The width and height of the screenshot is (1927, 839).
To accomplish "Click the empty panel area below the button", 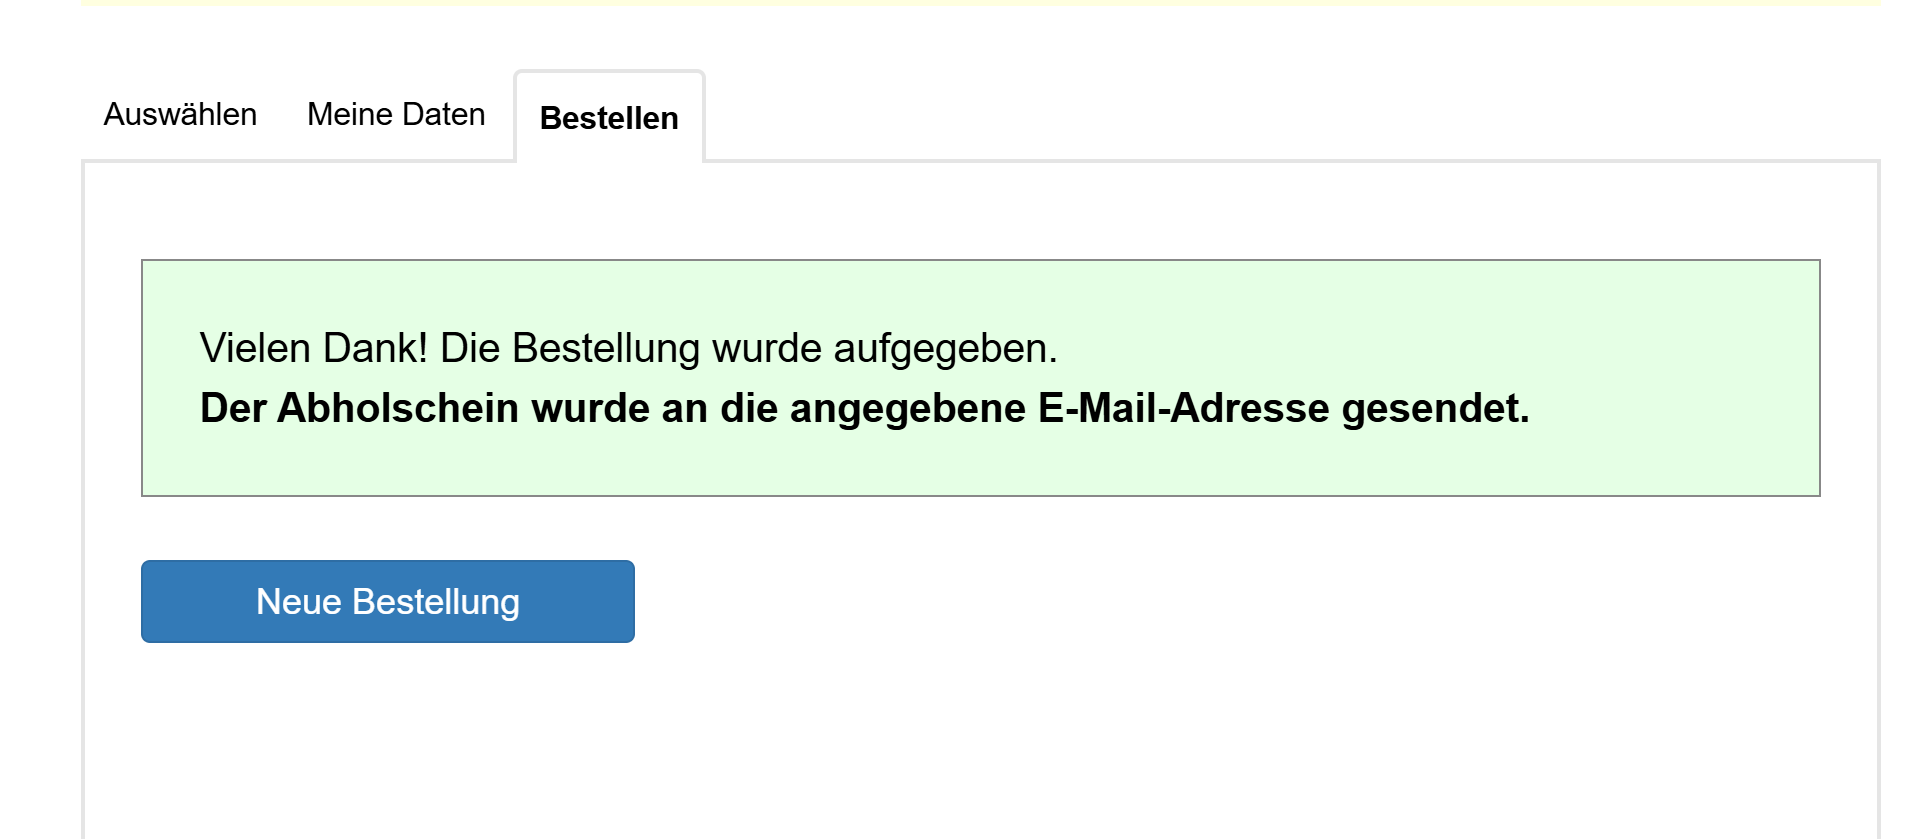I will click(x=980, y=740).
